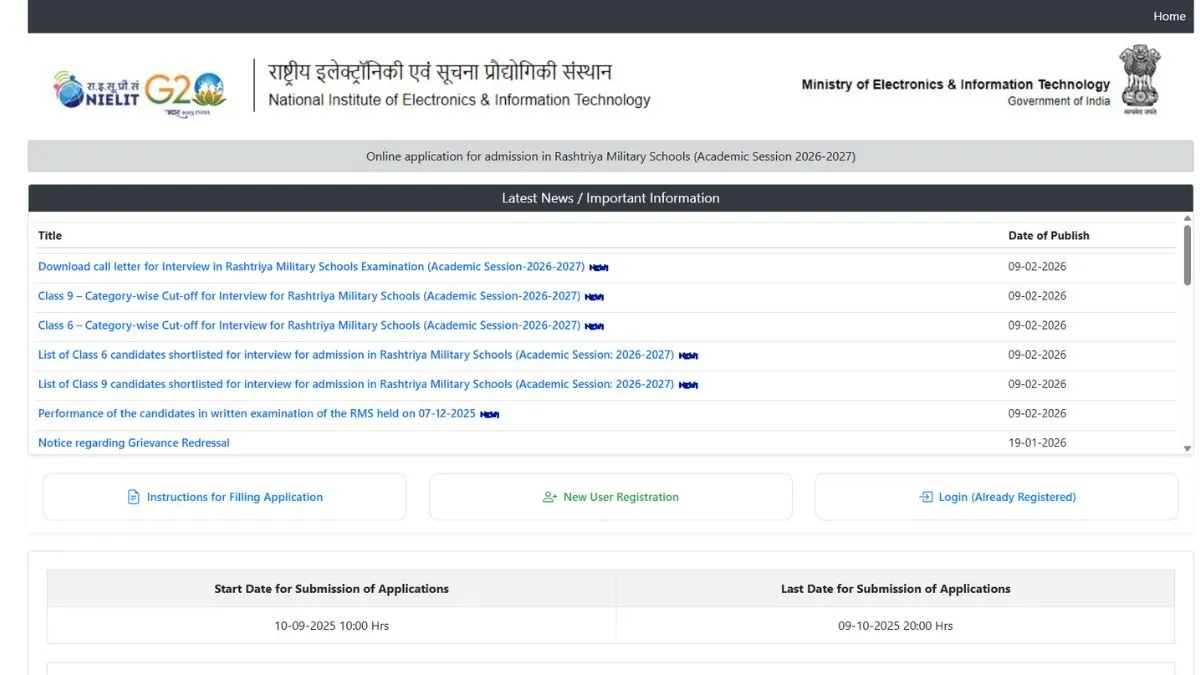Click the New badge after call letter link
Screen dimensions: 1200x675
tap(598, 267)
